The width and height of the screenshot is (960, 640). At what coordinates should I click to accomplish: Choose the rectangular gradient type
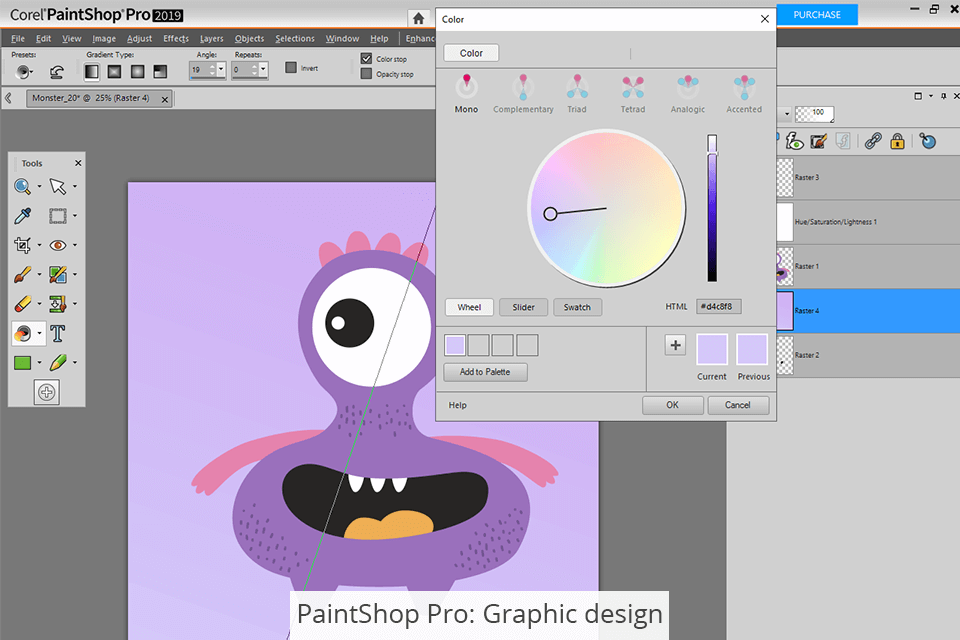coord(114,72)
